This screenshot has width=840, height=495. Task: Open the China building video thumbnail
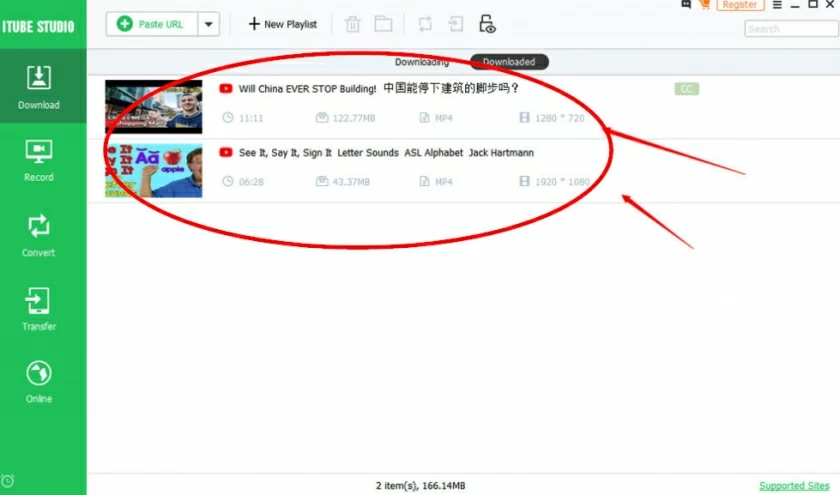pos(154,107)
